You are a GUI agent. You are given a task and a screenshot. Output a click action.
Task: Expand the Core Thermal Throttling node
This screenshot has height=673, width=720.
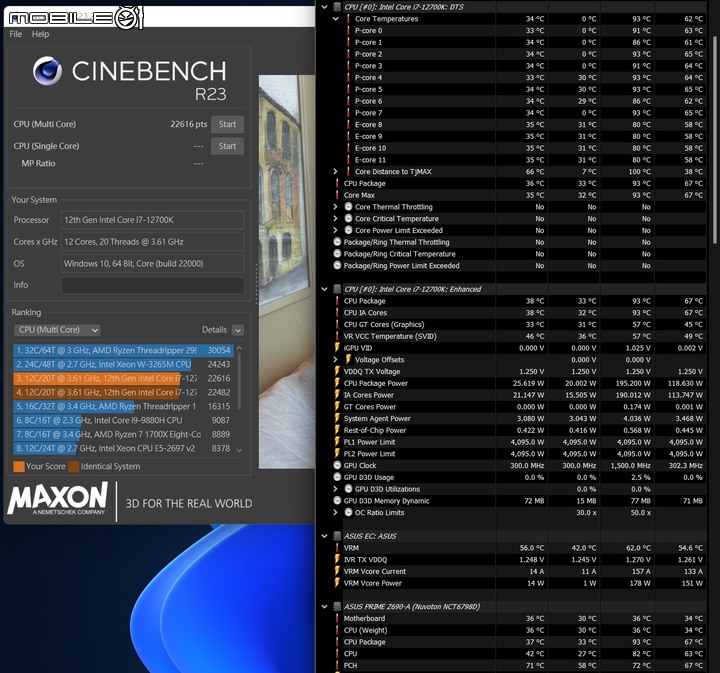click(335, 207)
